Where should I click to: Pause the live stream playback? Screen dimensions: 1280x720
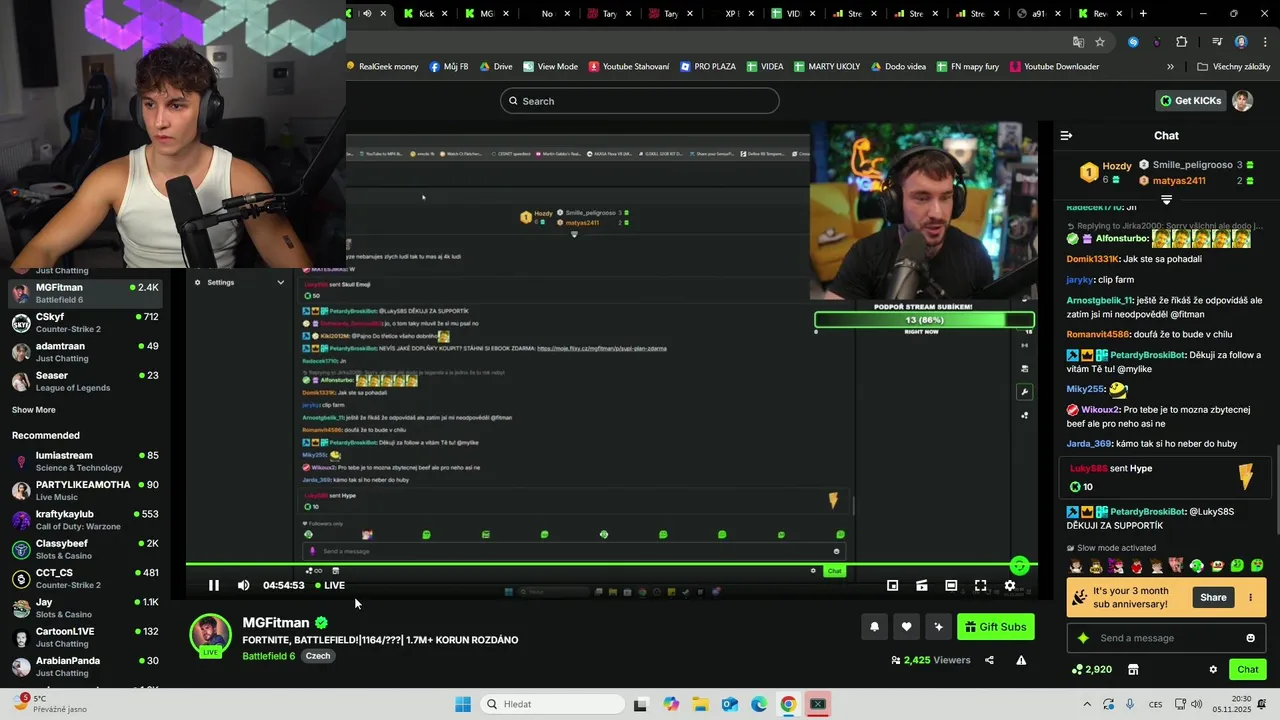coord(213,586)
